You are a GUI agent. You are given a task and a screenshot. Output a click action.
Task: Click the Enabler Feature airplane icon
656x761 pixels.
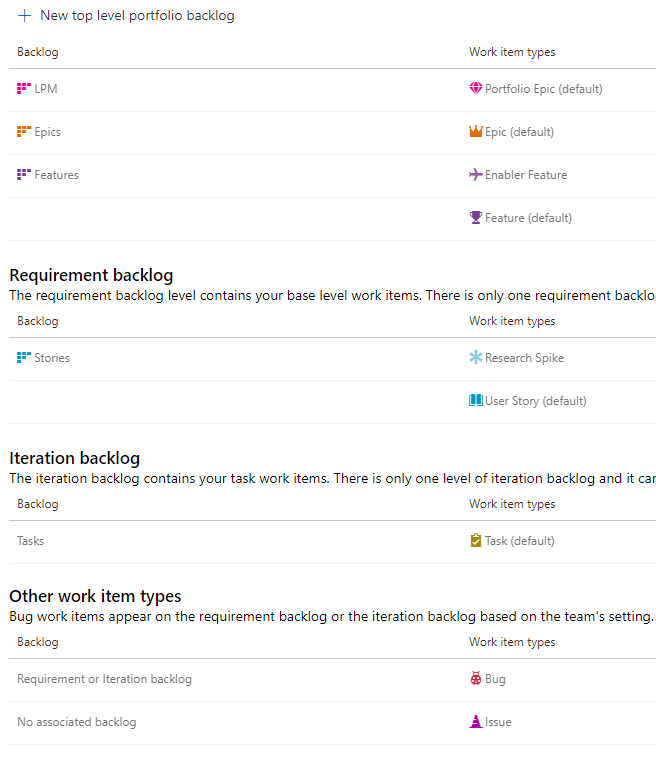476,174
